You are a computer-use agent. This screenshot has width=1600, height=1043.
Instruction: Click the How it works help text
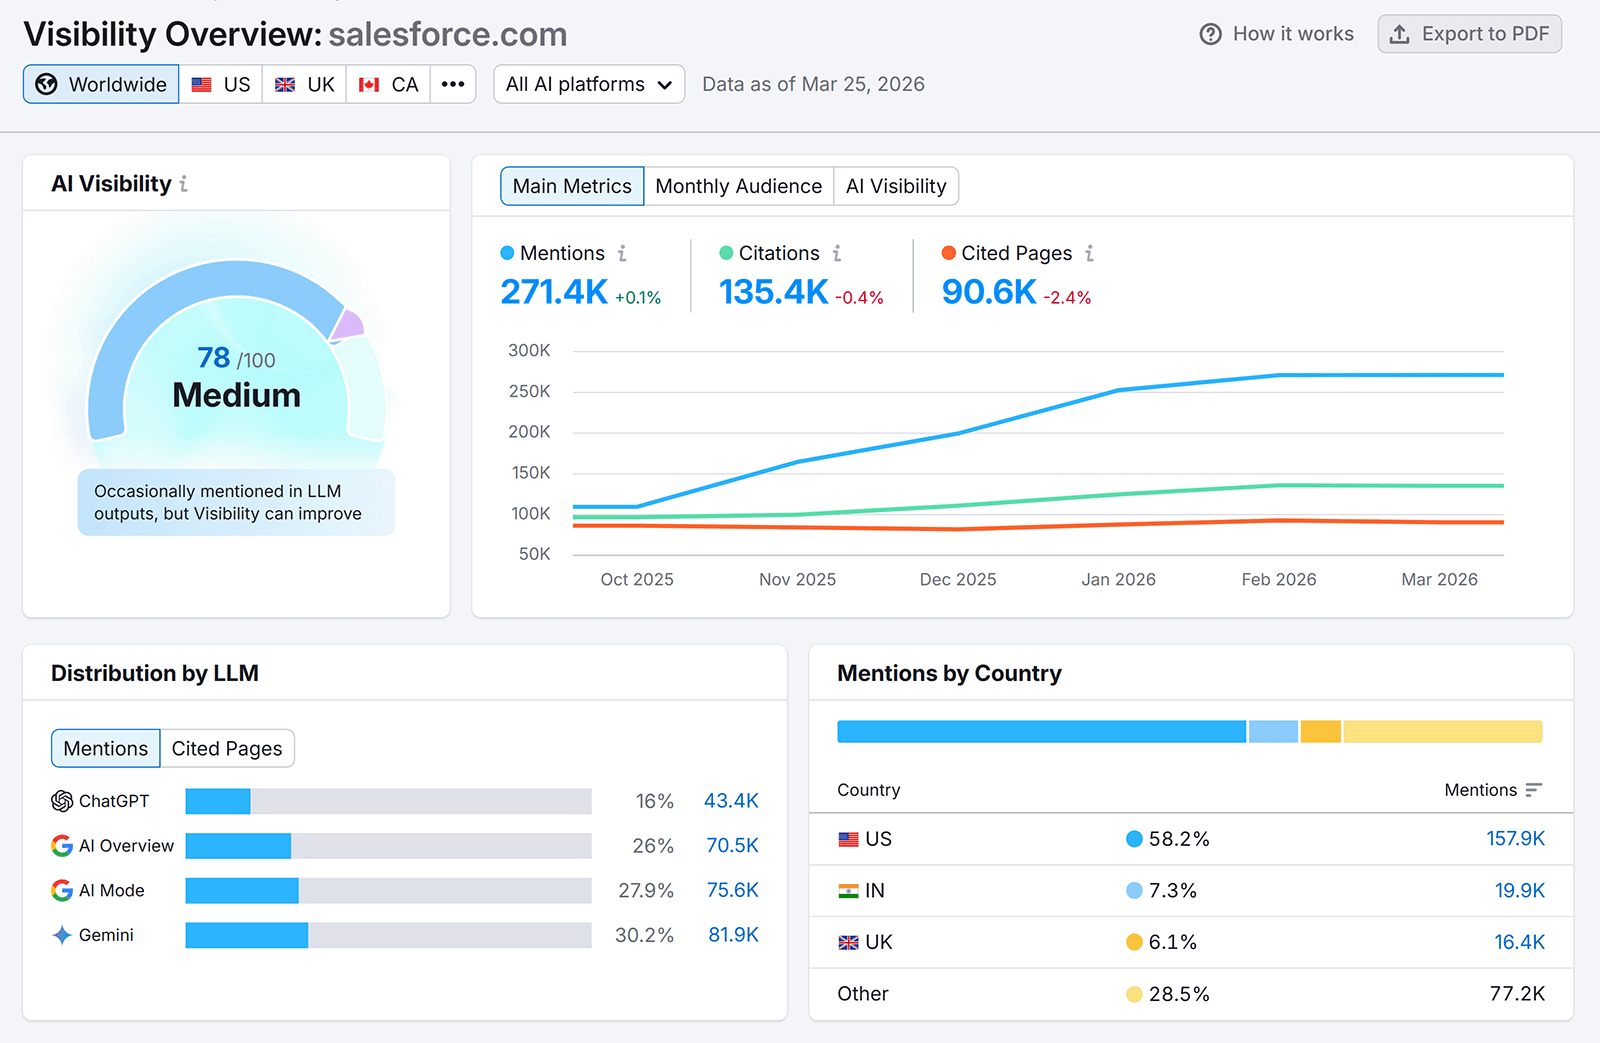1291,33
